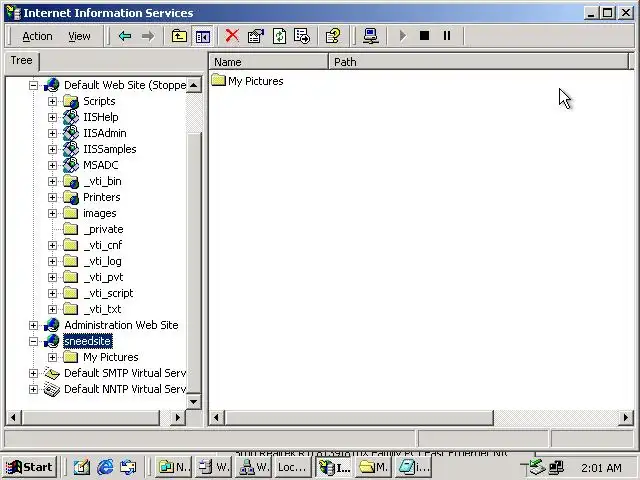The width and height of the screenshot is (640, 480).
Task: Expand the _vti_bin node
Action: [x=52, y=181]
